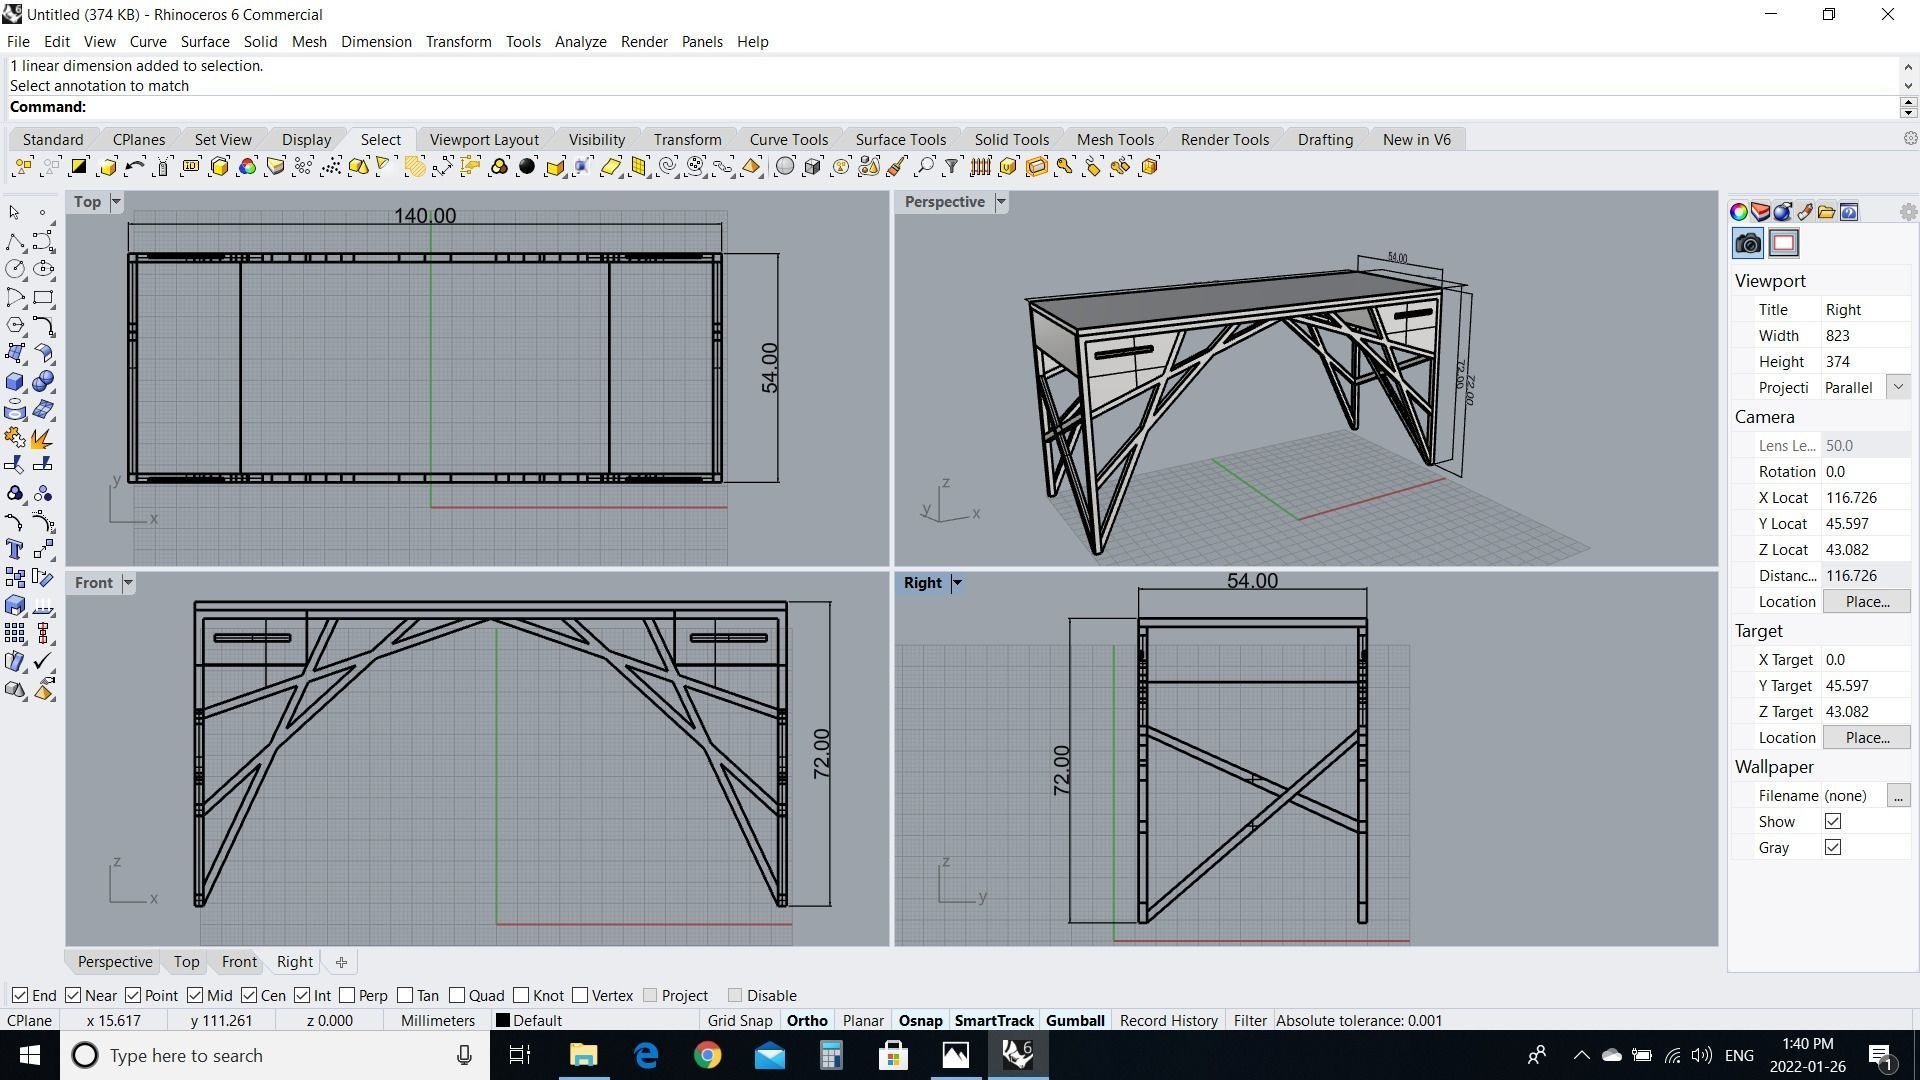
Task: Open Google Chrome from the taskbar
Action: pos(707,1055)
